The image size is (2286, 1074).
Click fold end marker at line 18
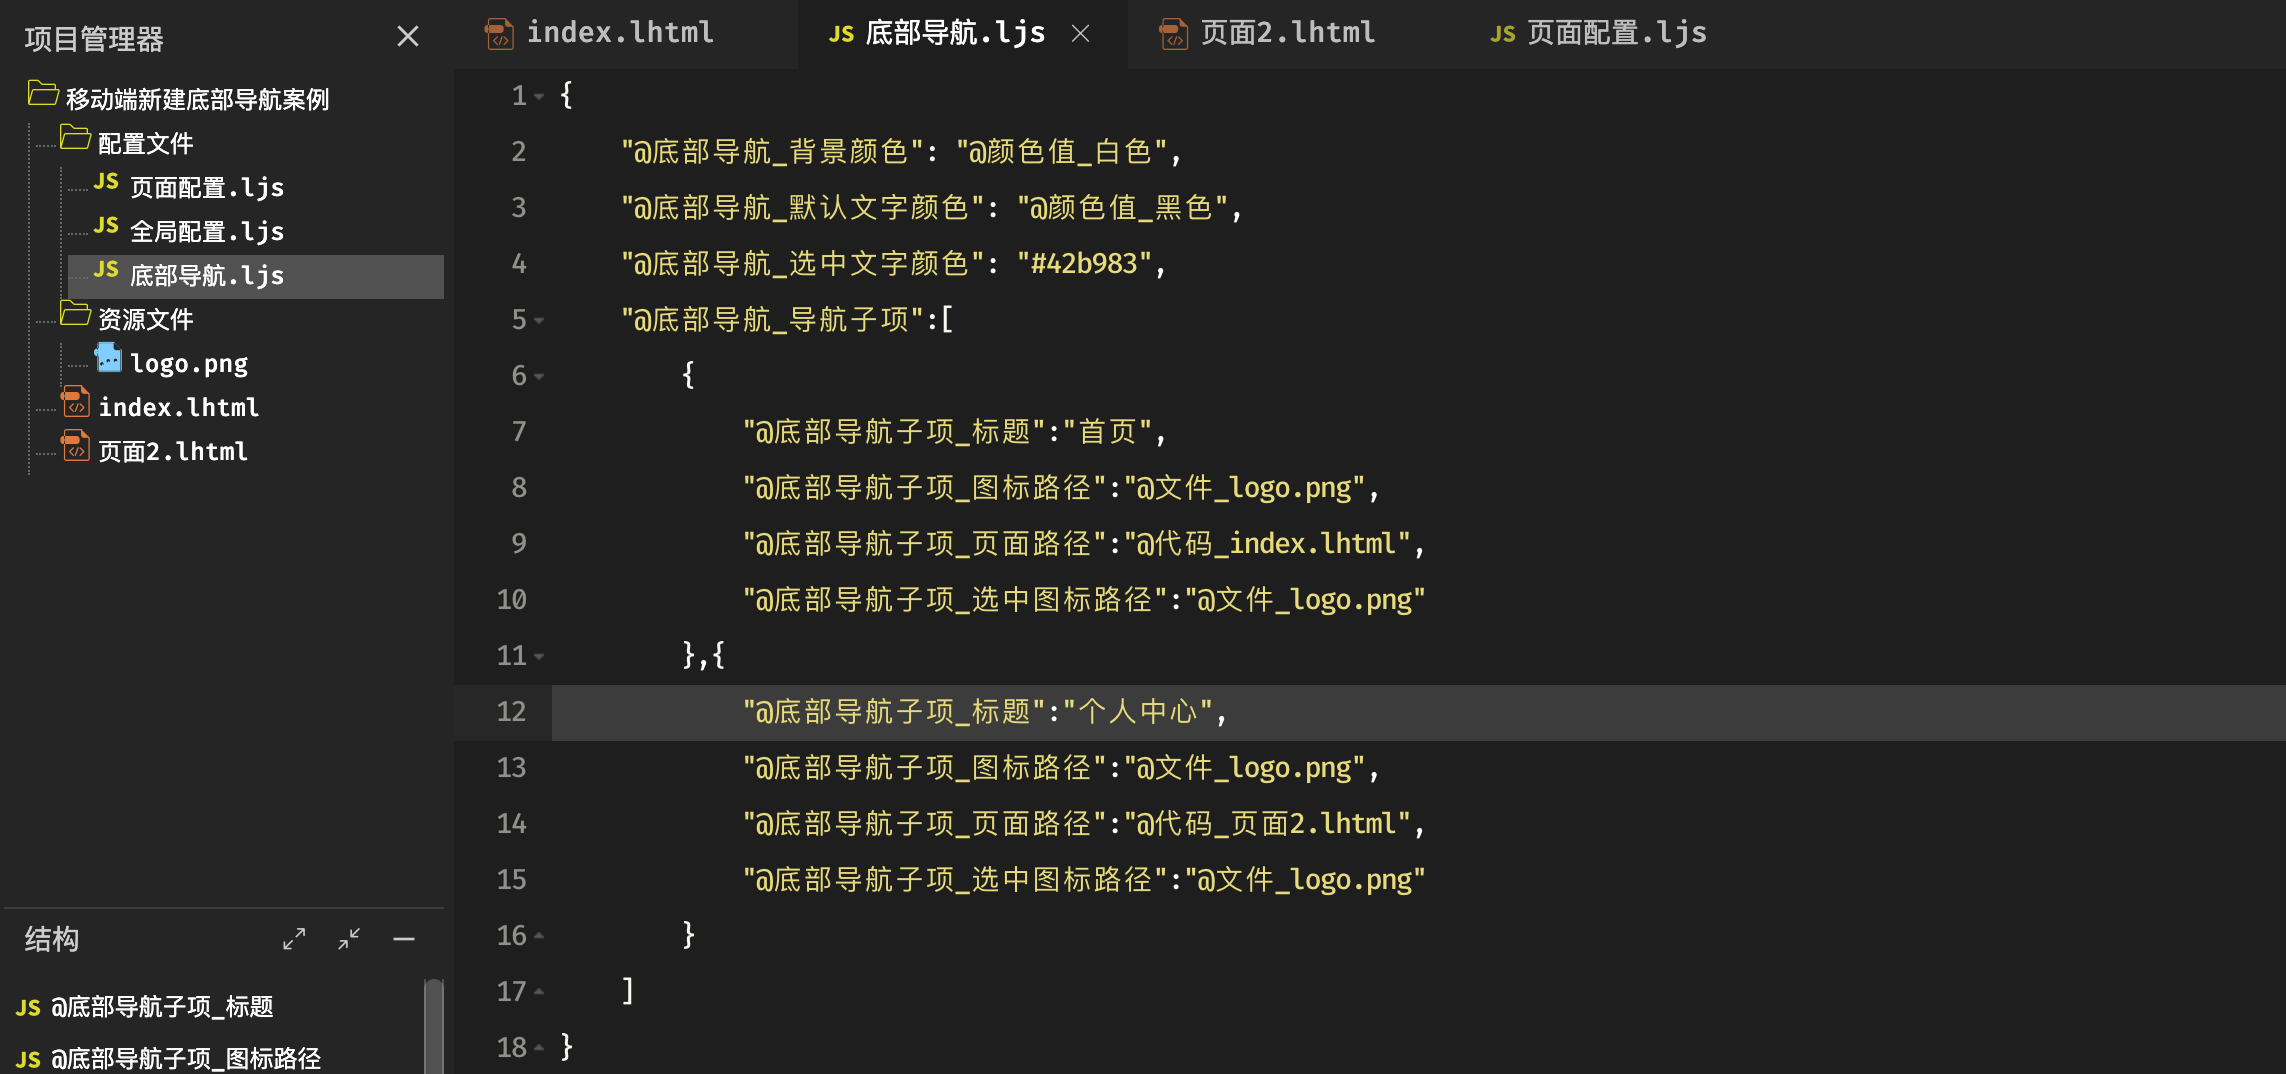[539, 1048]
